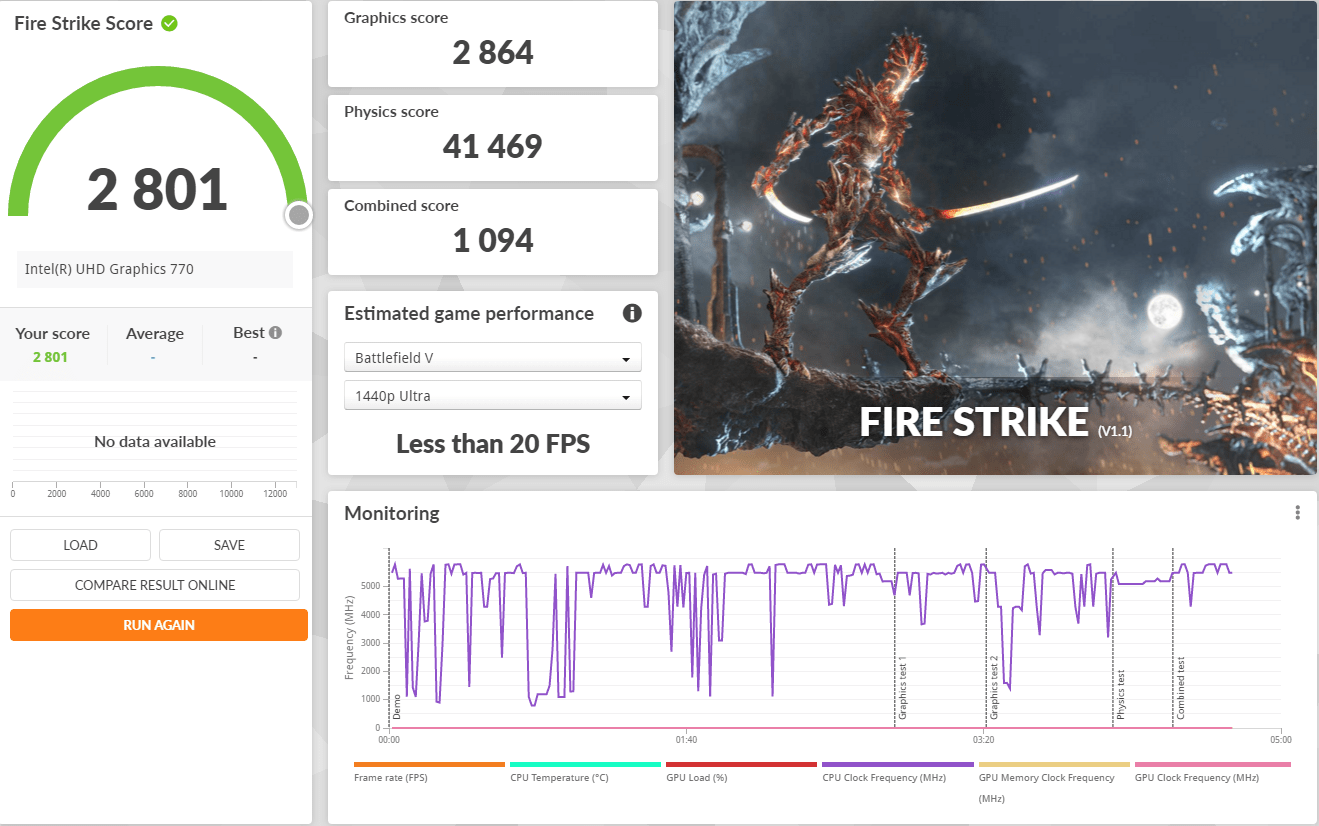
Task: Click COMPARE RESULT ONLINE button
Action: pyautogui.click(x=155, y=585)
